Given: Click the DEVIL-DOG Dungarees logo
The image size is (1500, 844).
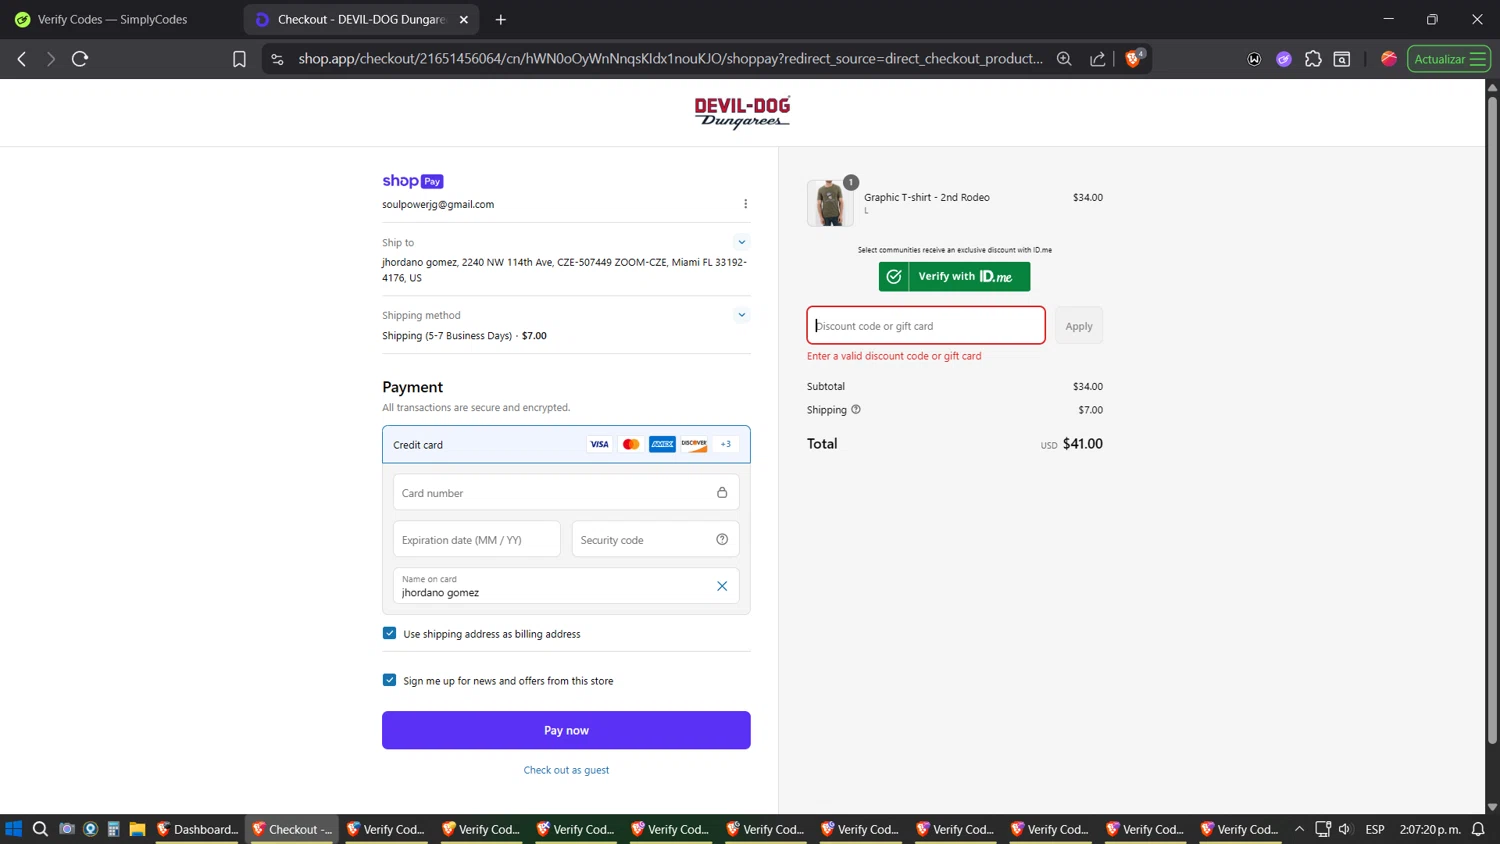Looking at the screenshot, I should [x=742, y=113].
